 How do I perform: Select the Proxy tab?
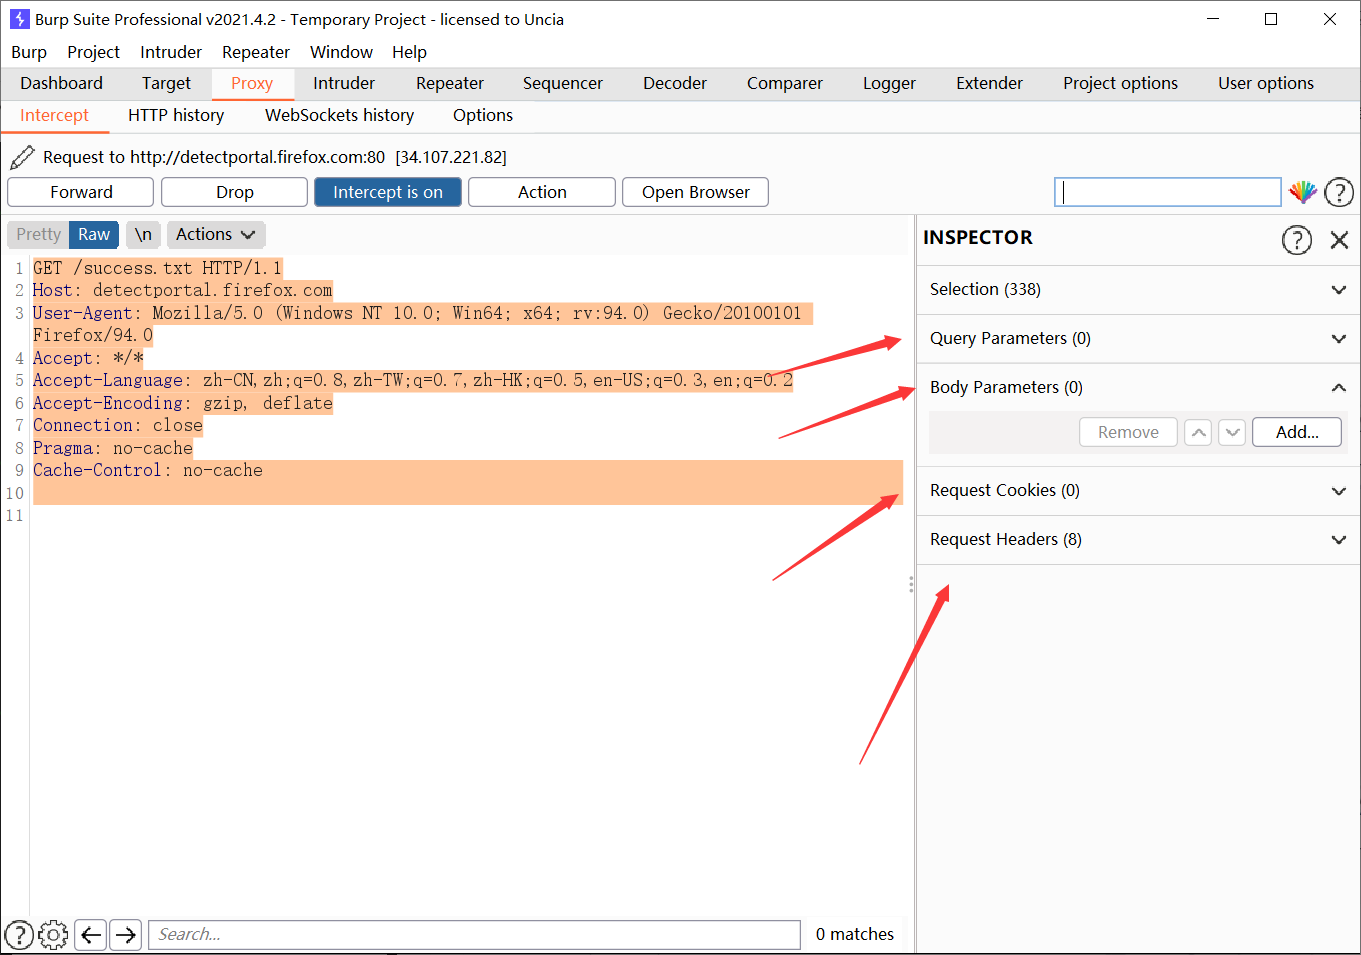[252, 83]
